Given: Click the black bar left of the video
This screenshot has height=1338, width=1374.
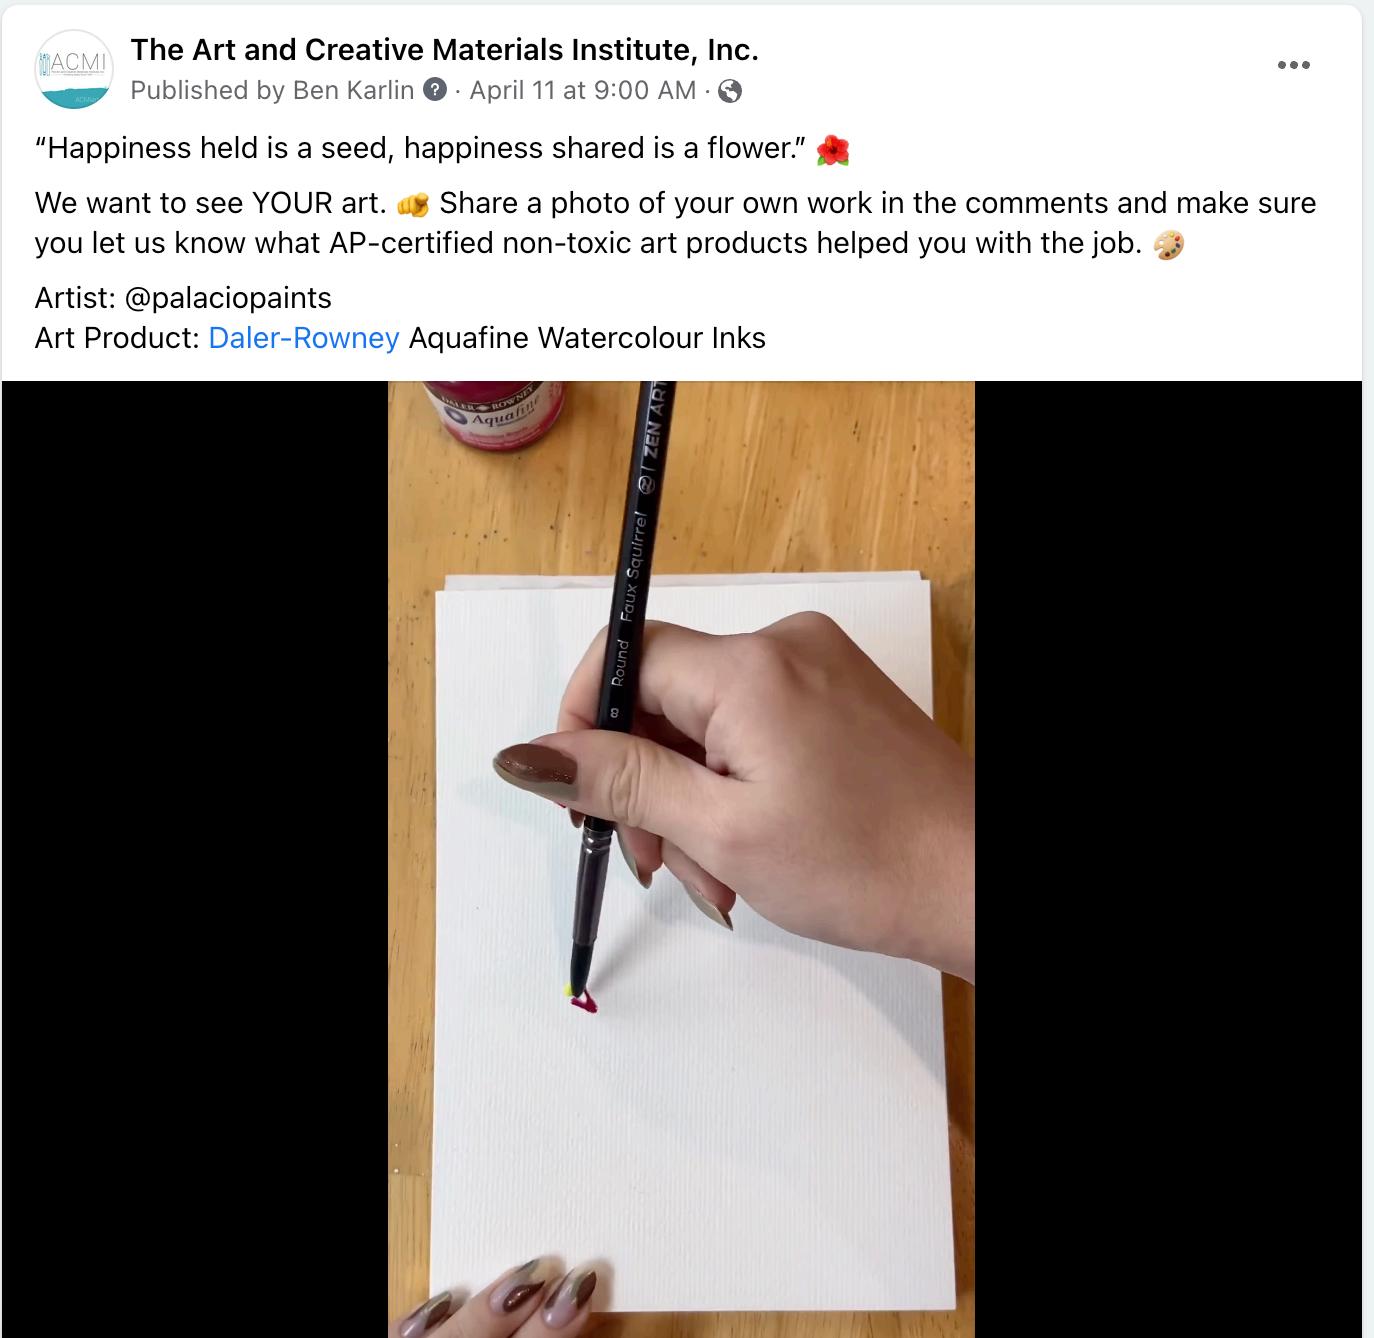Looking at the screenshot, I should [195, 859].
